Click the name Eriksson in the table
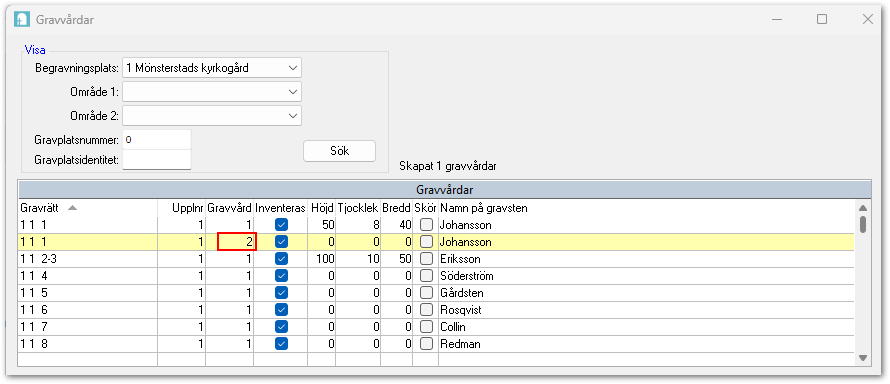Screen dimensions: 890x384 (460, 259)
